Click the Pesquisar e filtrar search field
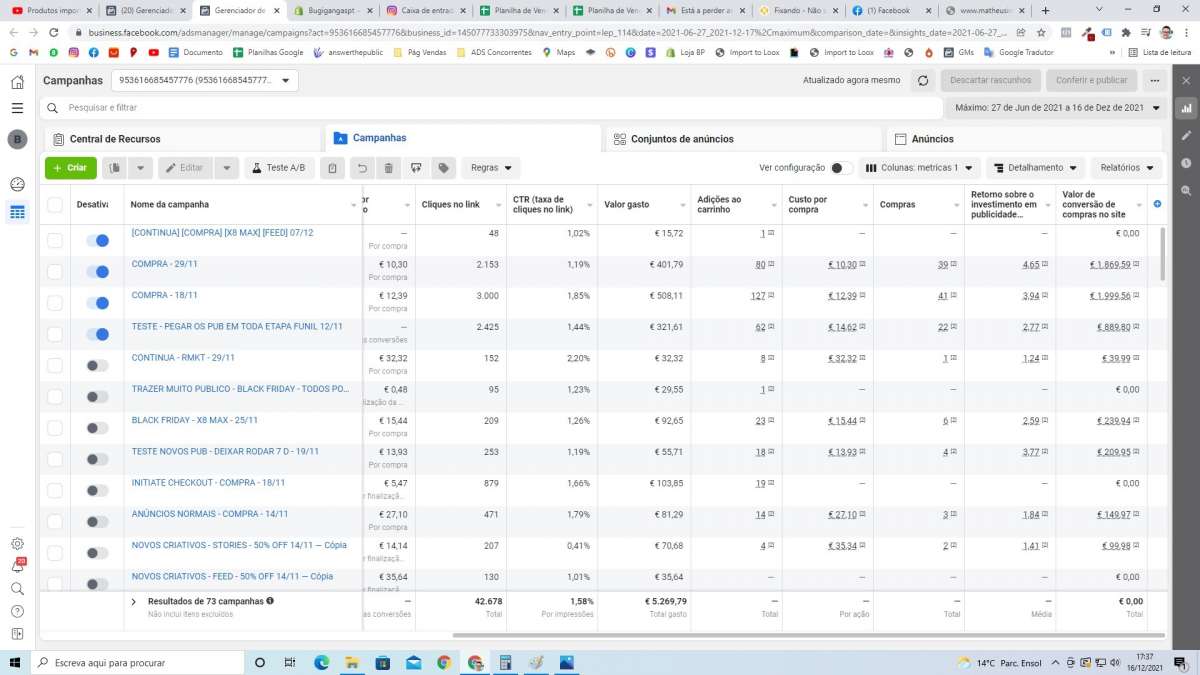This screenshot has width=1200, height=675. coord(490,107)
